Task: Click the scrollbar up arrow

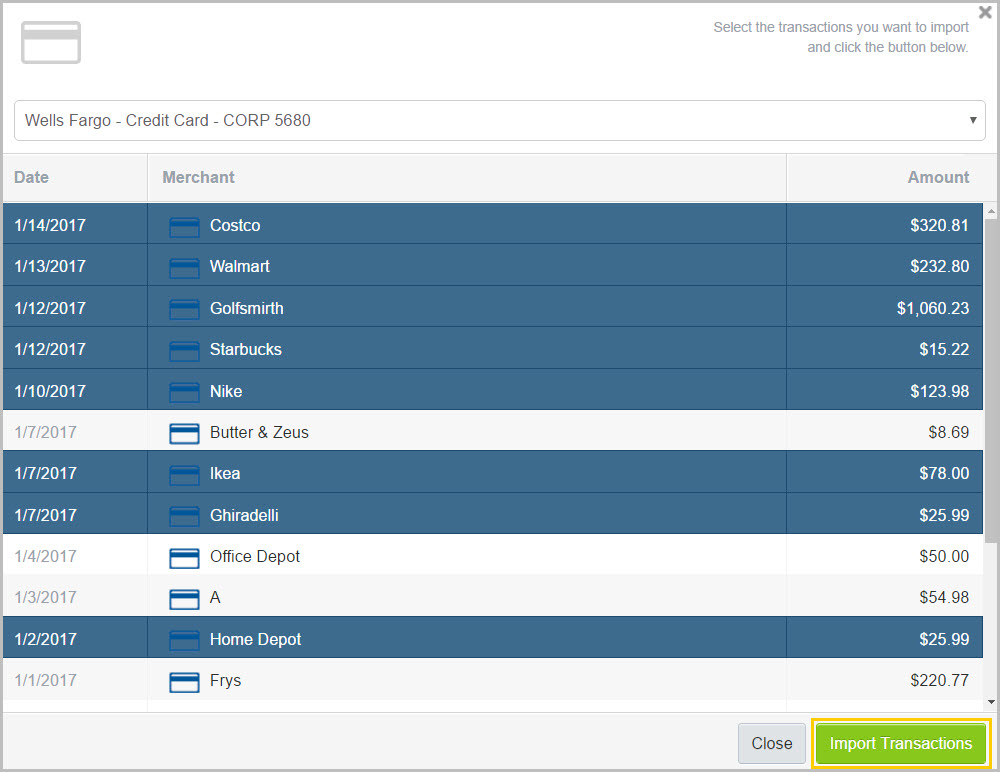Action: pos(991,211)
